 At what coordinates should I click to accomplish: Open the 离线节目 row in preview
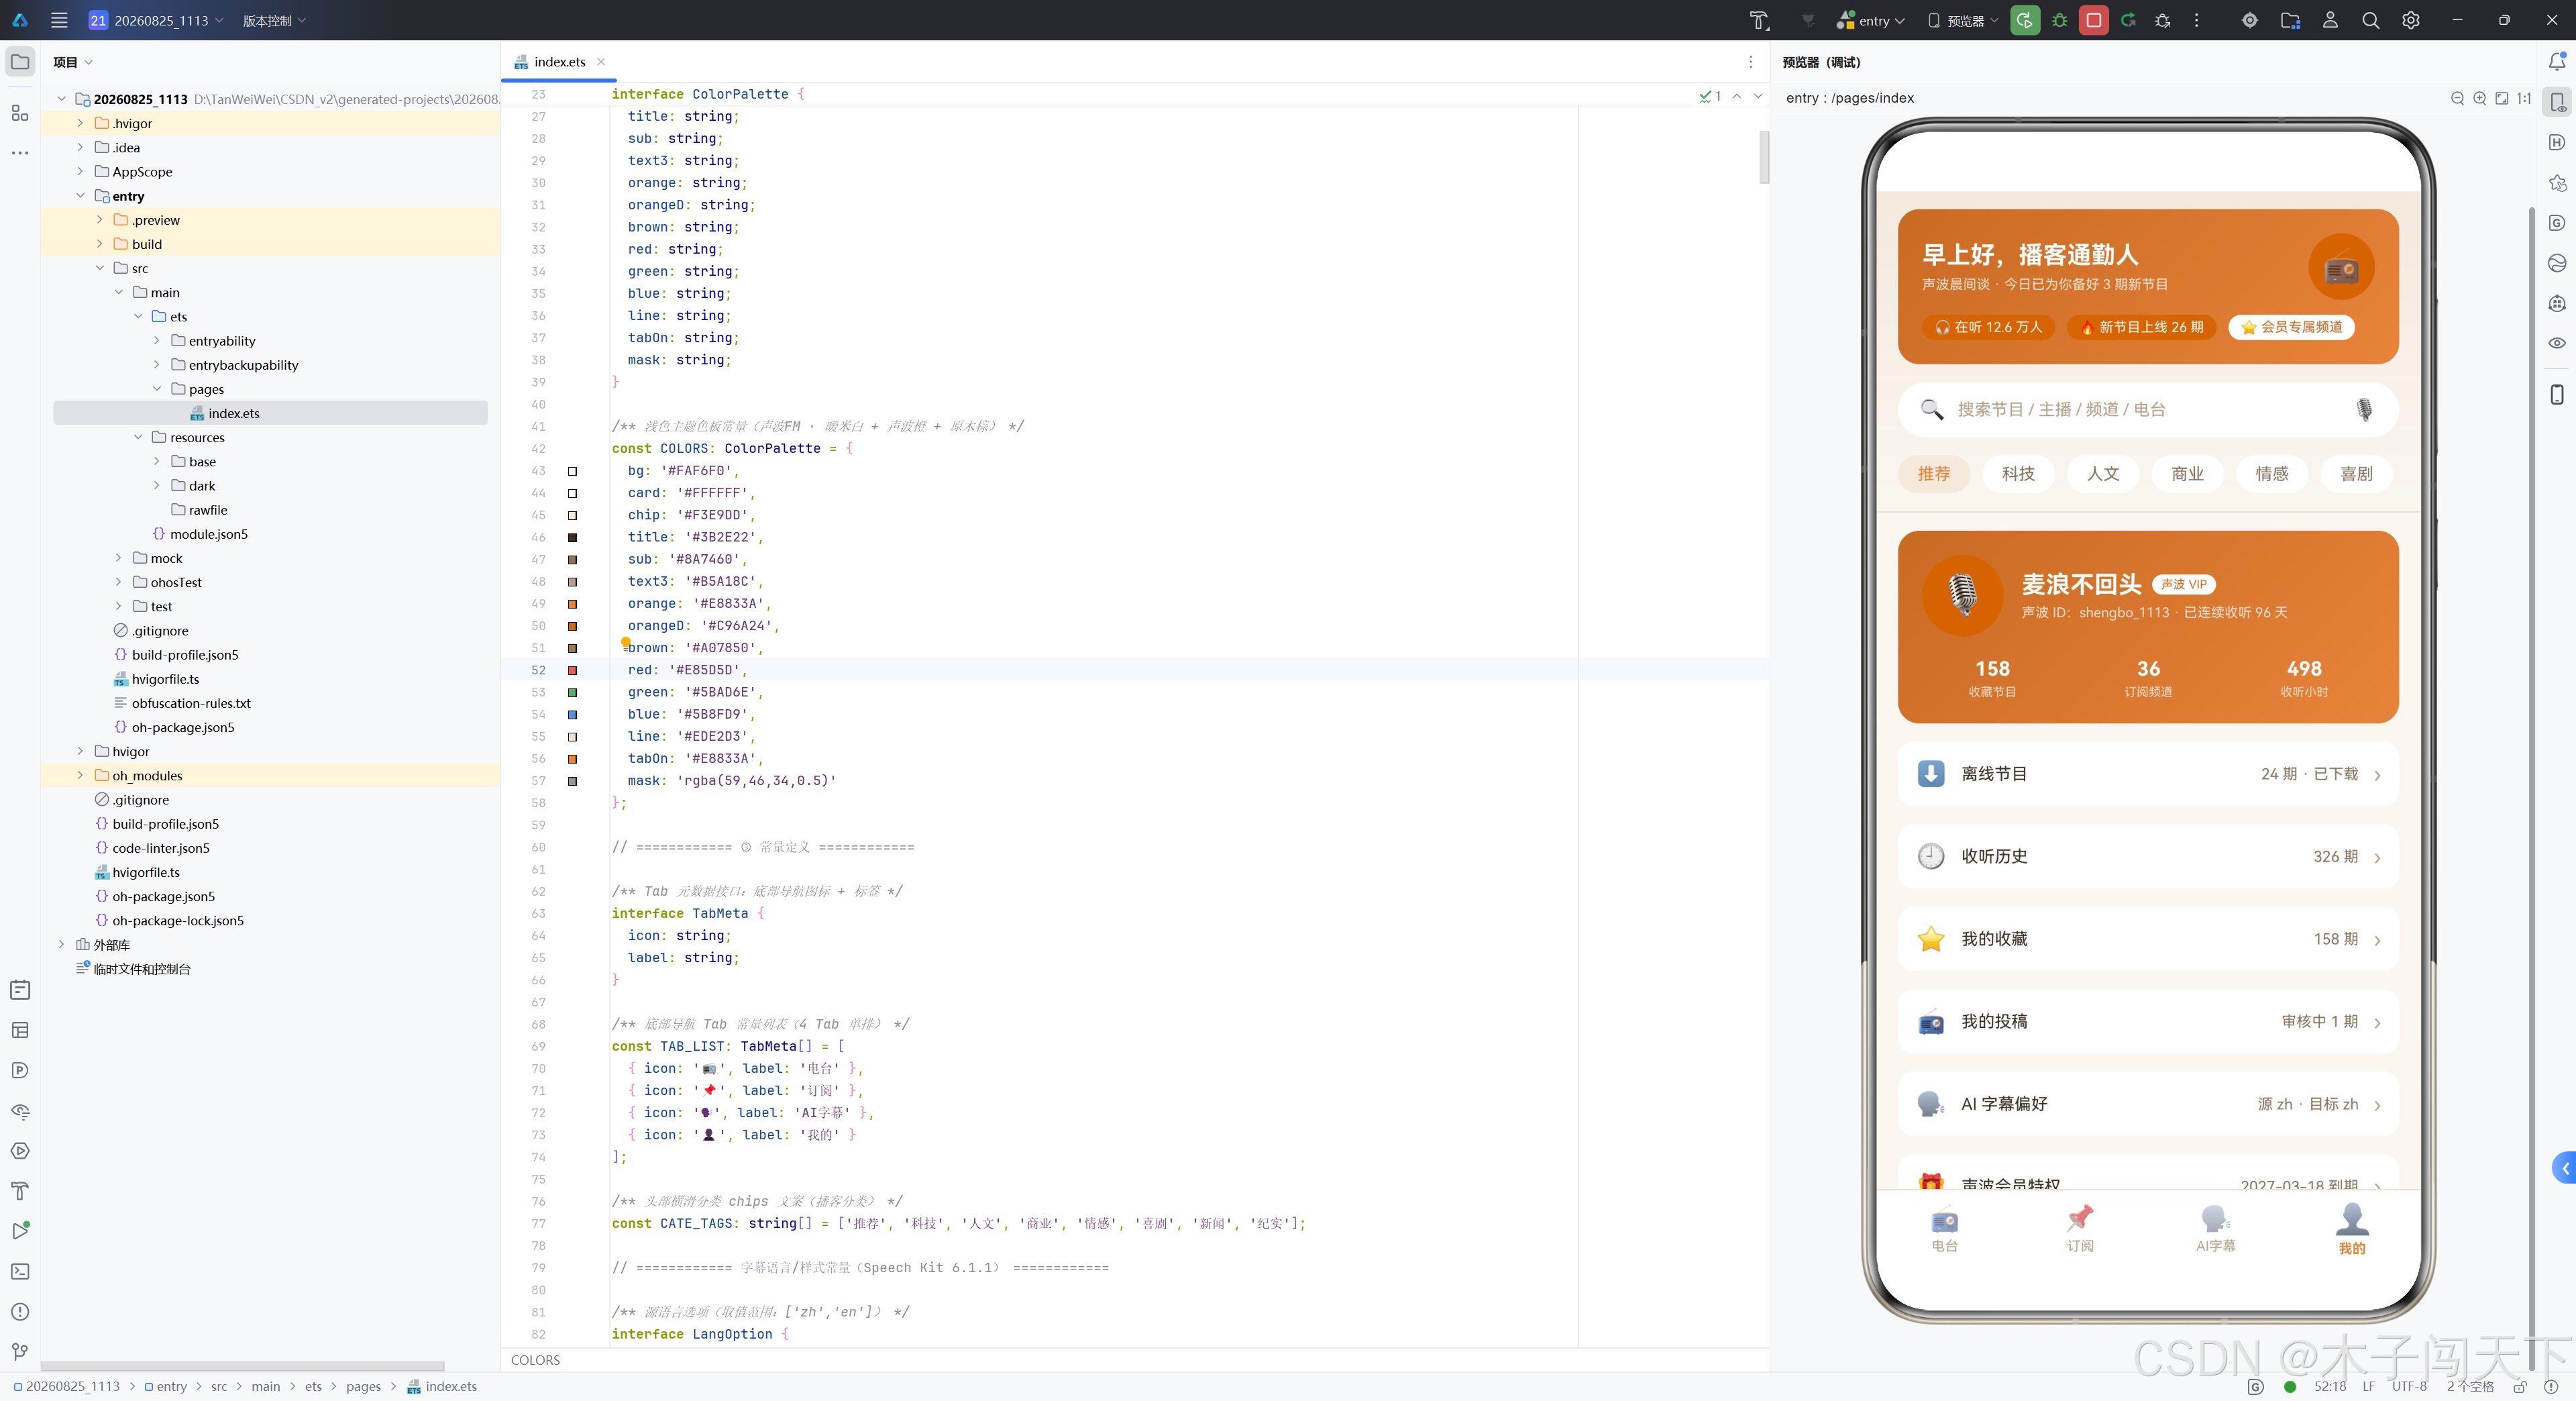[2148, 774]
